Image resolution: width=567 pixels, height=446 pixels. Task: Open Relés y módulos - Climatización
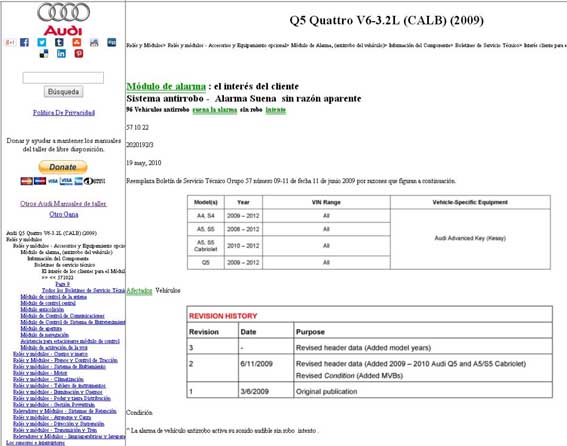coord(48,379)
